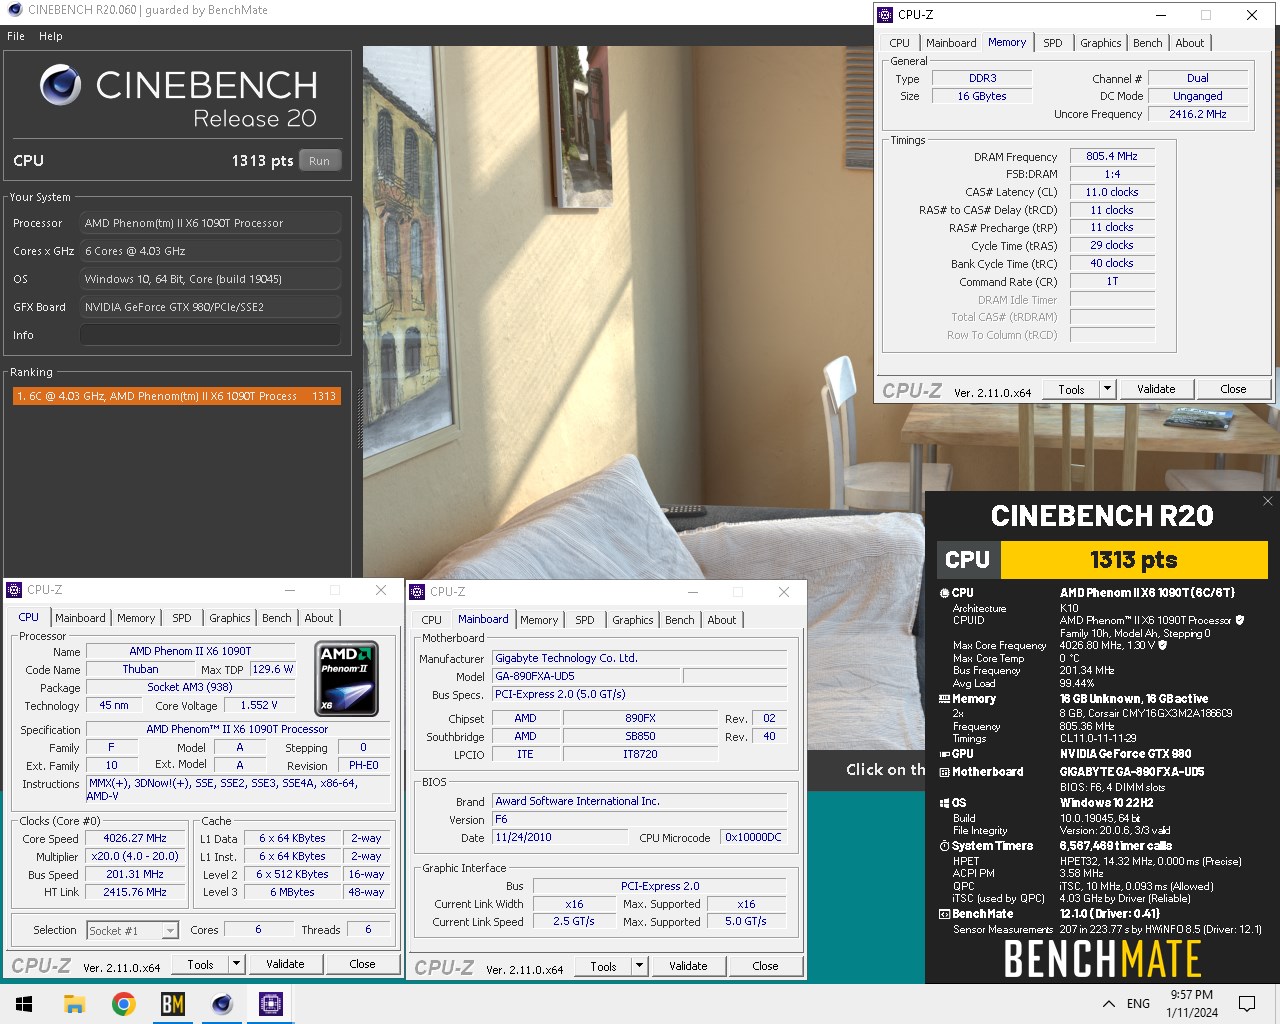The height and width of the screenshot is (1024, 1280).
Task: Click Tools button in CPU-Z Mainboard window
Action: 603,966
